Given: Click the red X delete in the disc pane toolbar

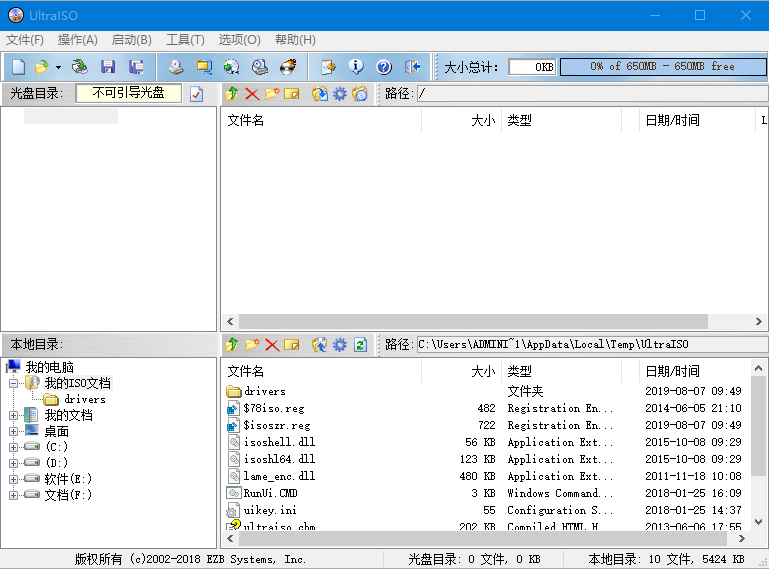Looking at the screenshot, I should point(252,93).
